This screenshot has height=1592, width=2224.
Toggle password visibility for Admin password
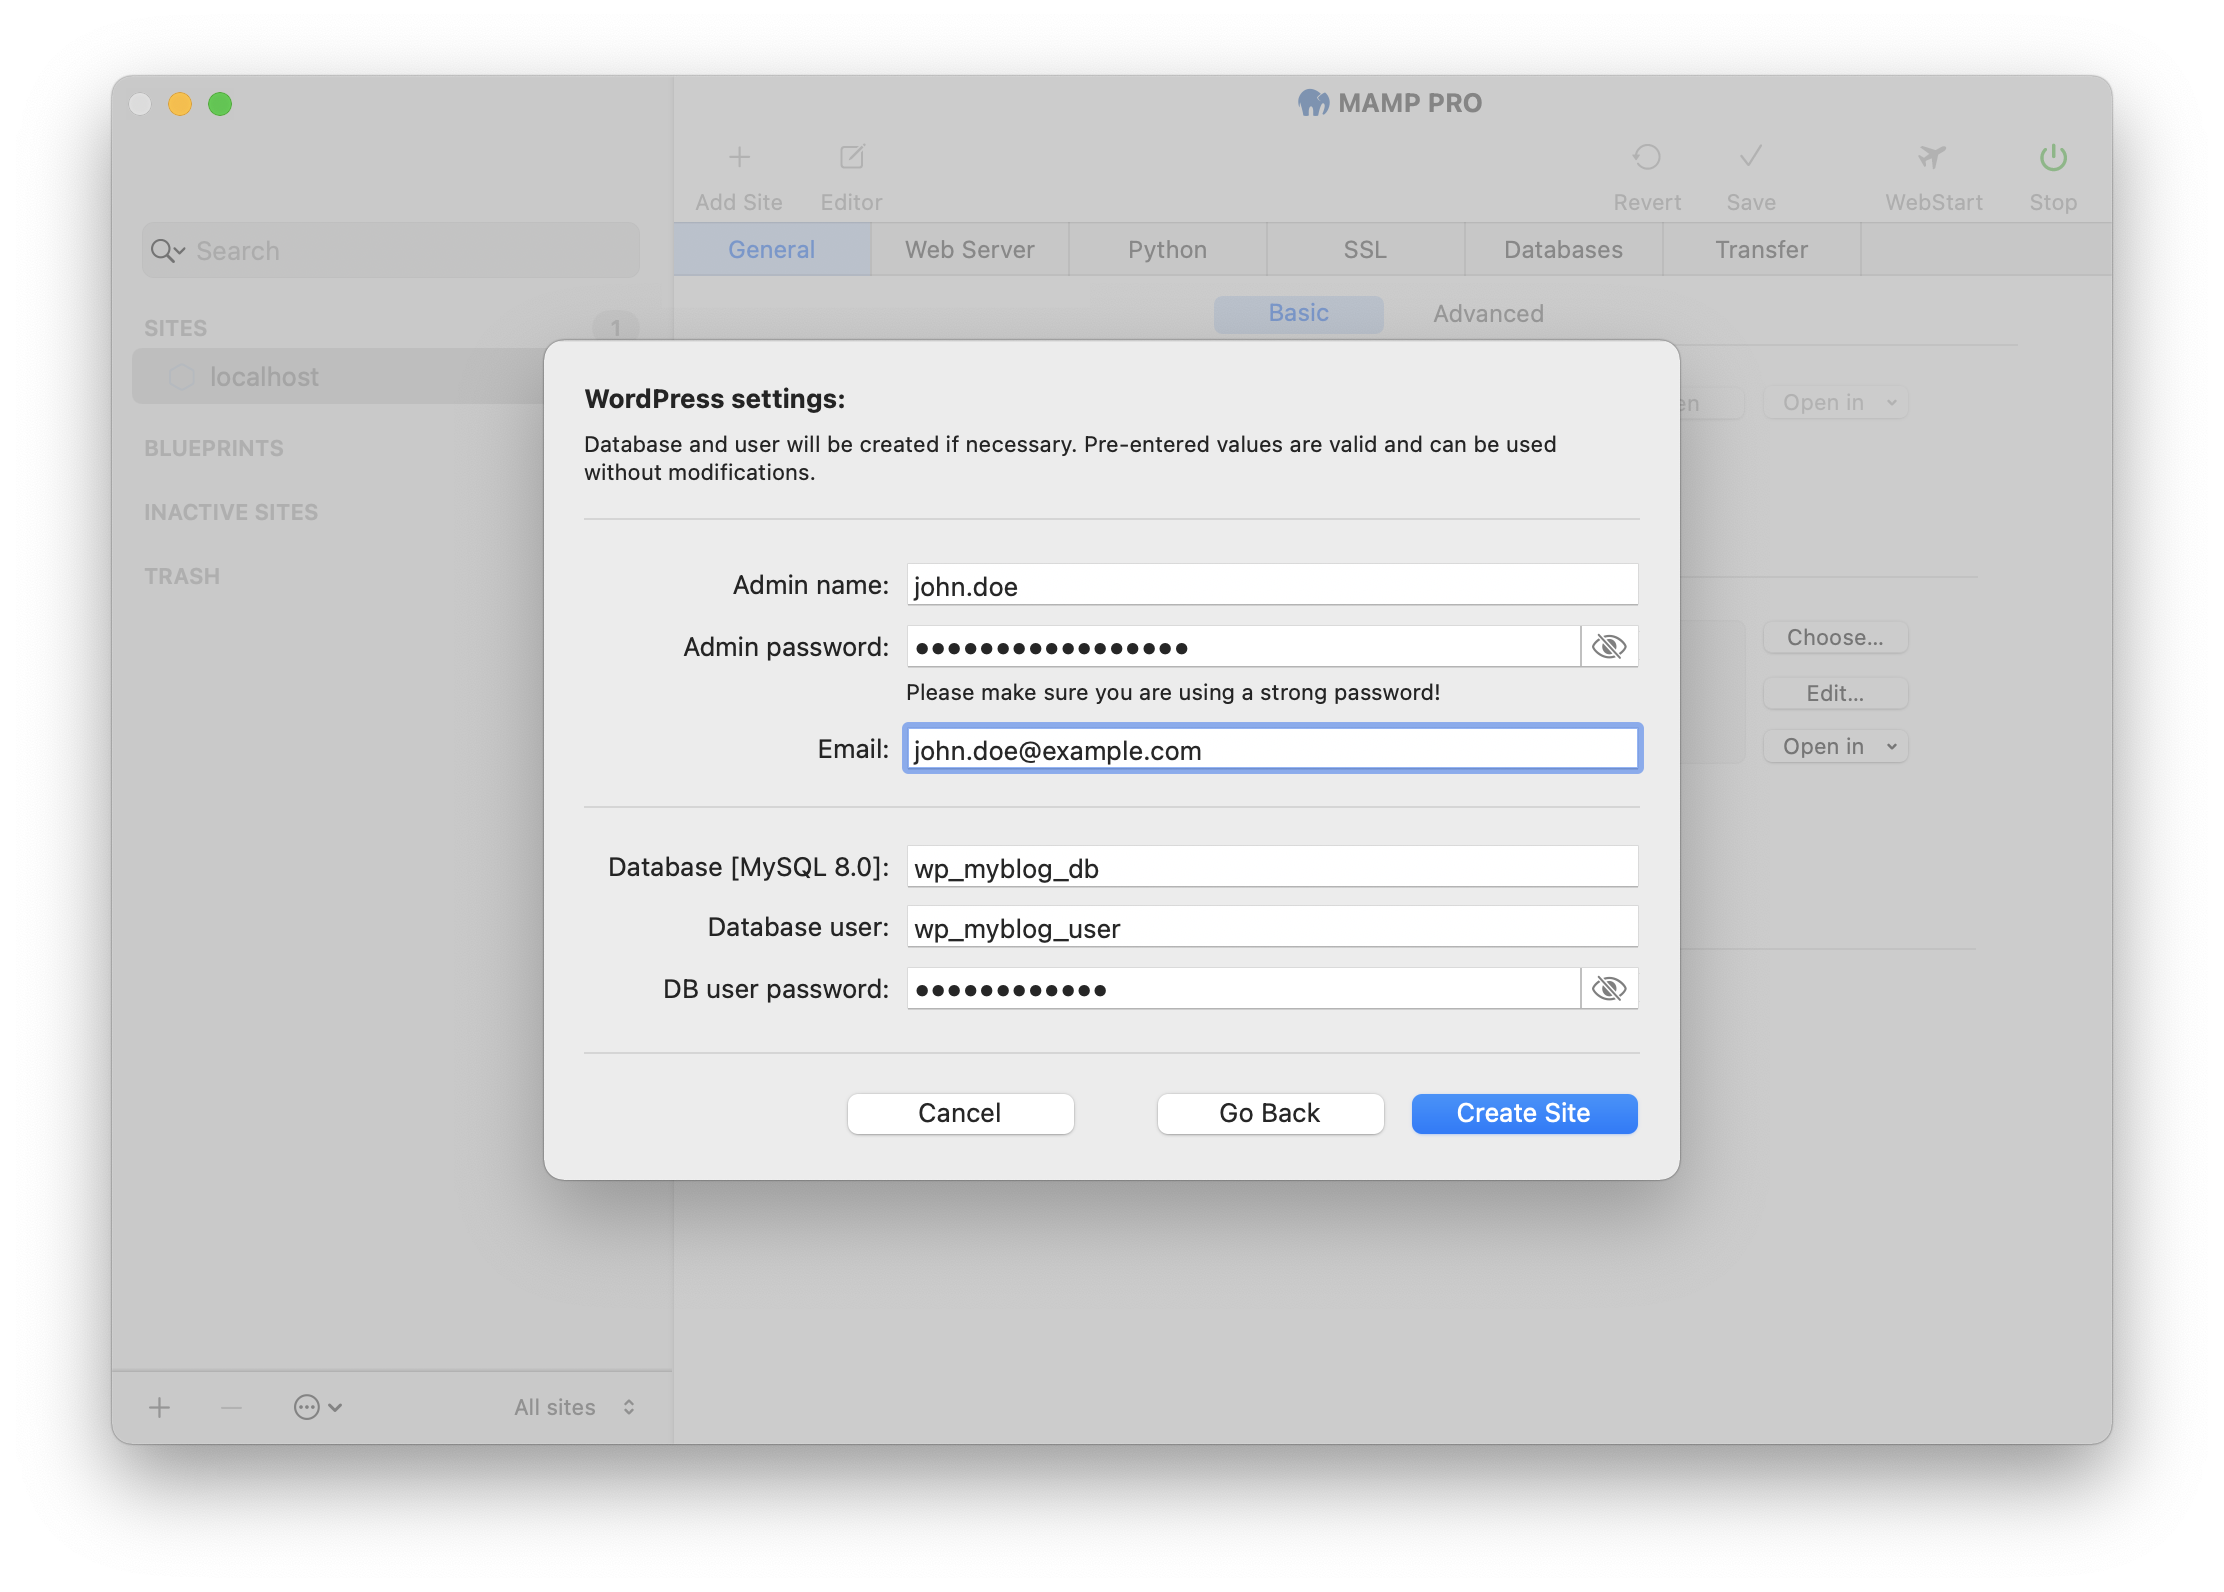click(x=1609, y=644)
